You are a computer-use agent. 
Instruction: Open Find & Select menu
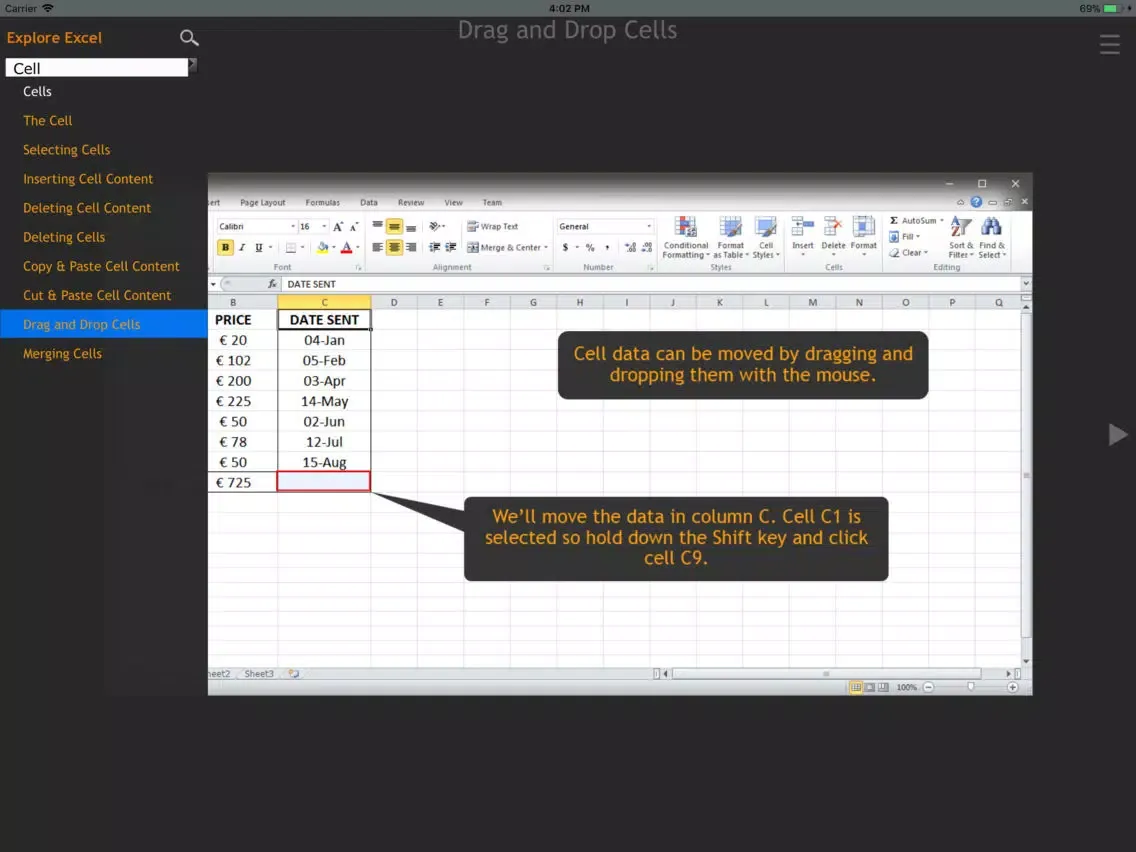[992, 238]
